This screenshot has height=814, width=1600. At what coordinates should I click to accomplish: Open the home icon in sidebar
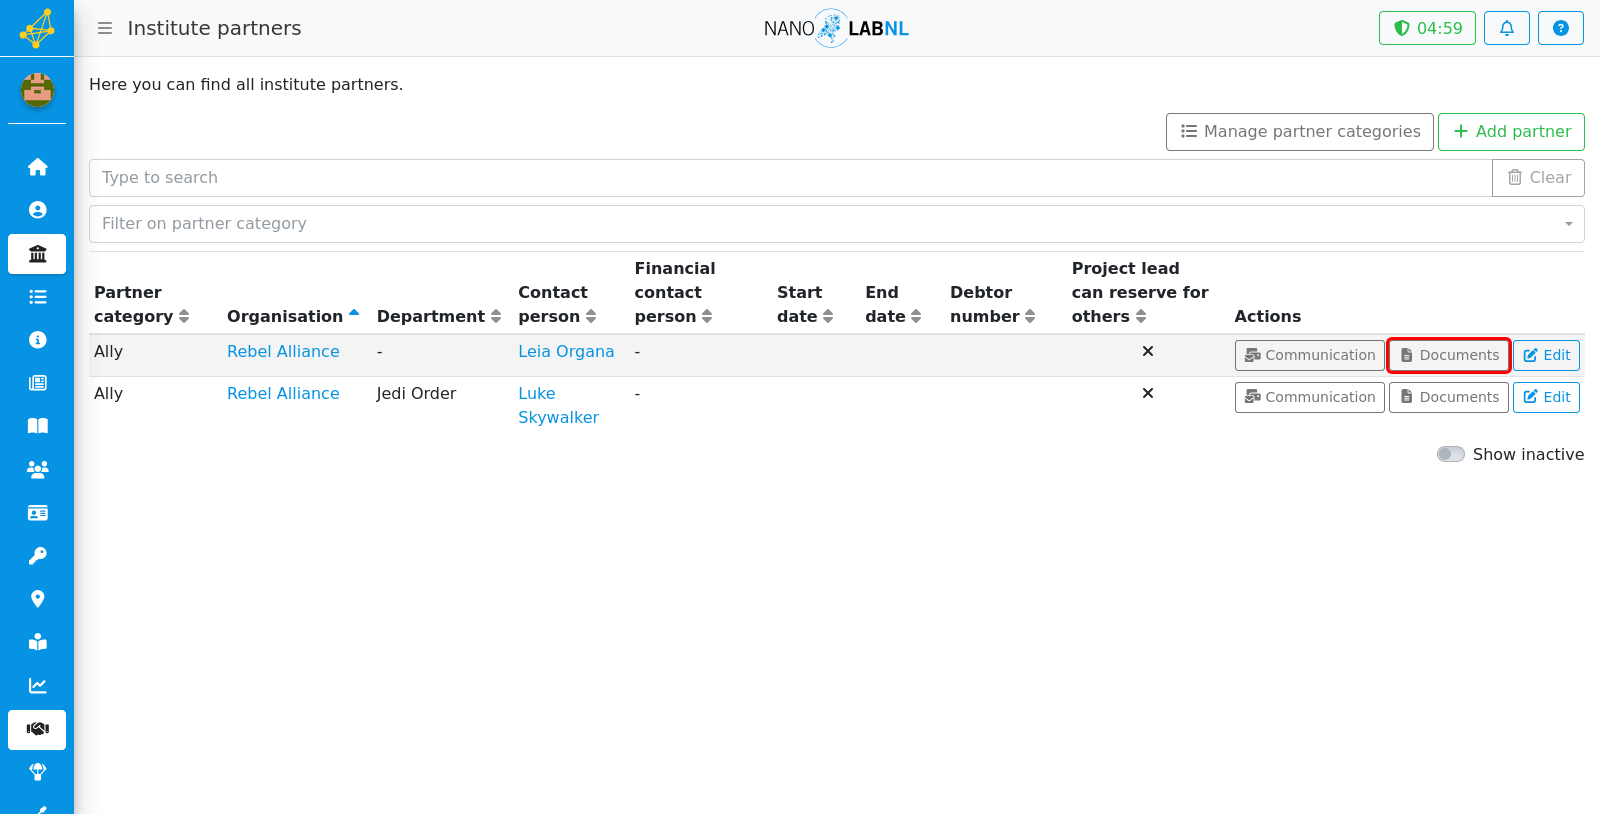point(37,167)
